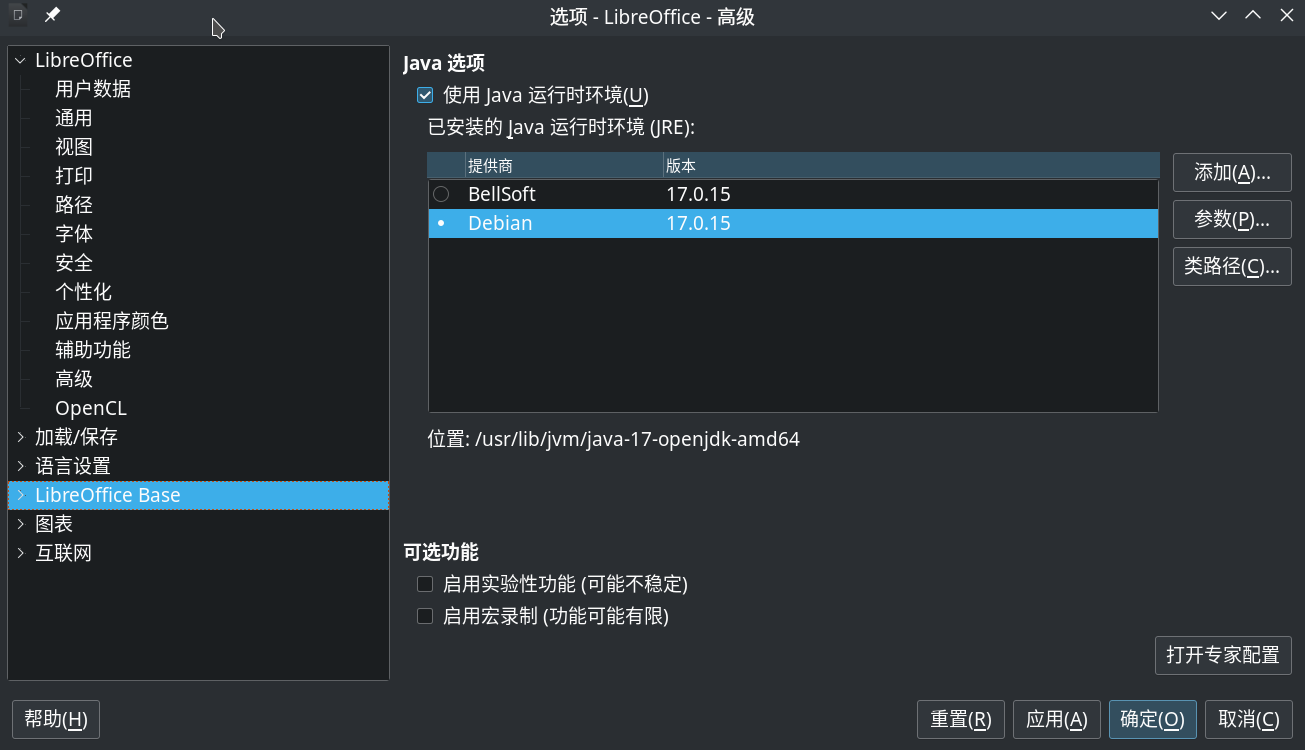The height and width of the screenshot is (750, 1305).
Task: Open 应用程序颜色 settings page
Action: coord(112,321)
